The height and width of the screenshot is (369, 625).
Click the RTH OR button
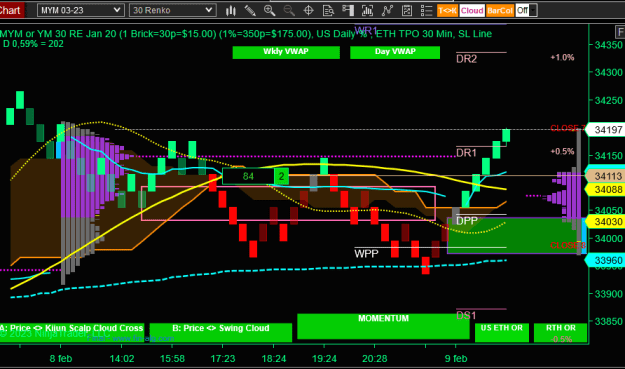pyautogui.click(x=560, y=332)
